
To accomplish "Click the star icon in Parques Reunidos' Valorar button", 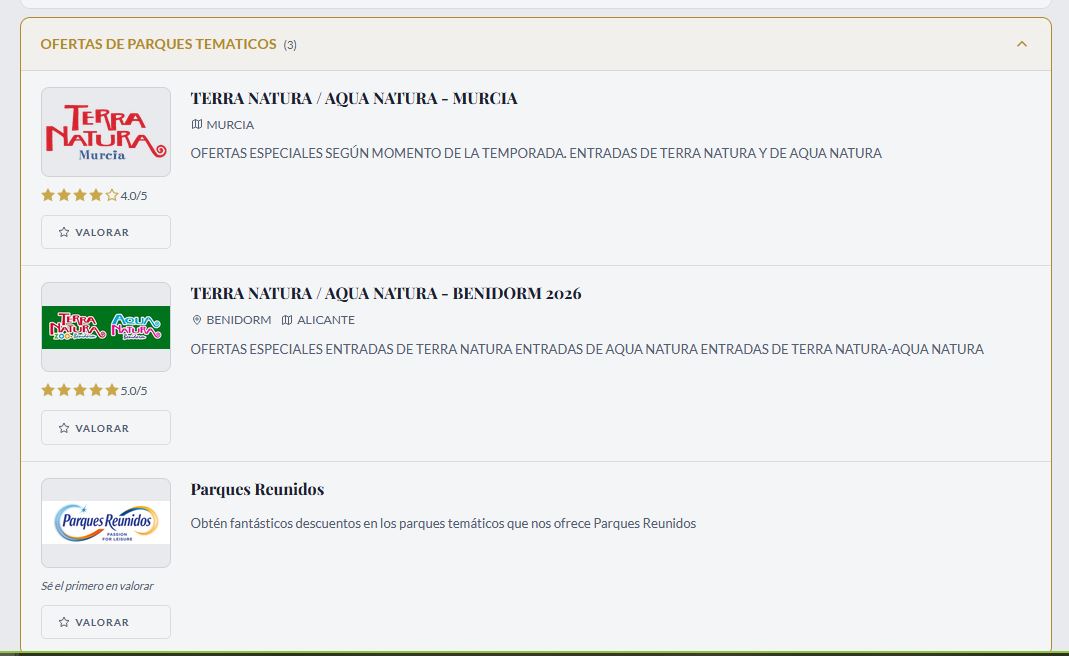I will (x=64, y=622).
